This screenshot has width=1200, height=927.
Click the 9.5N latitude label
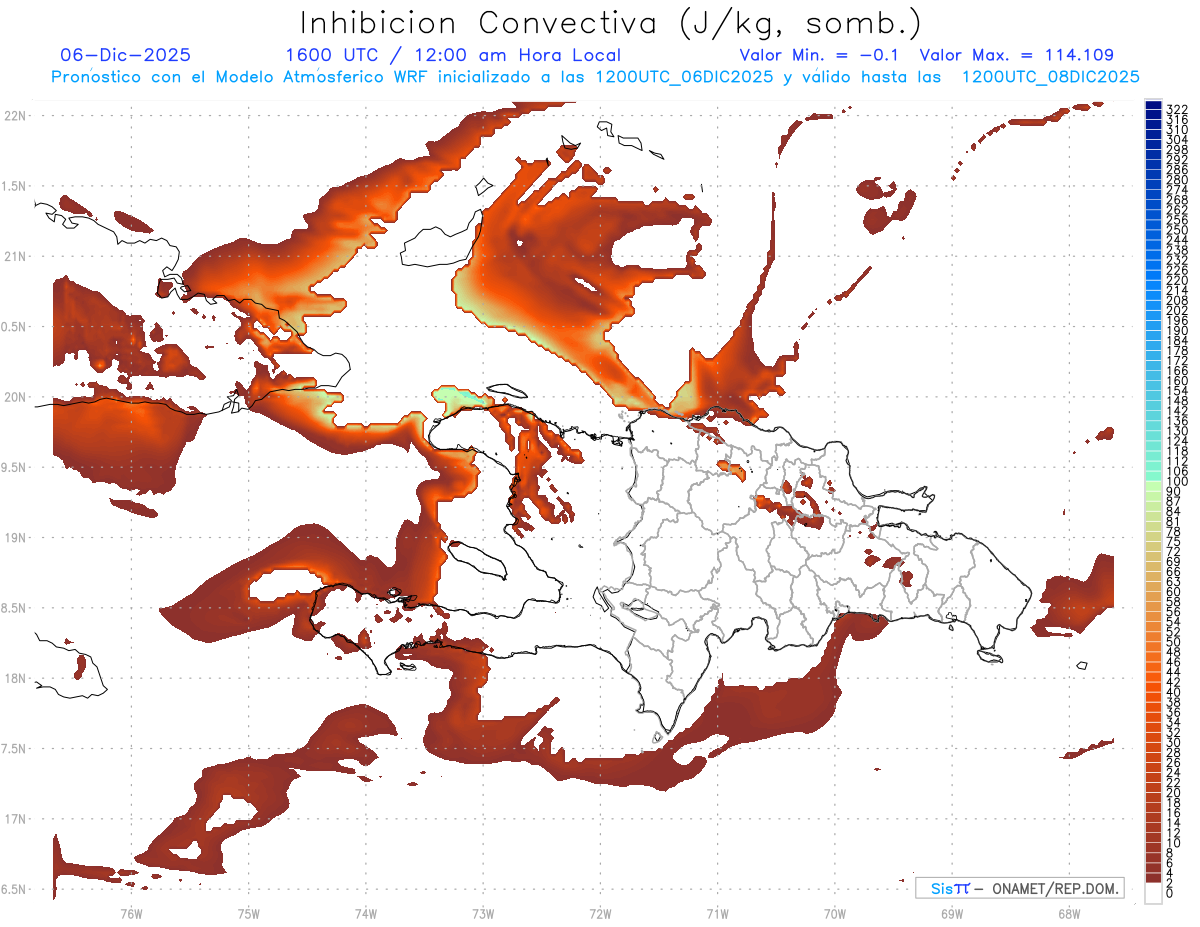point(15,467)
